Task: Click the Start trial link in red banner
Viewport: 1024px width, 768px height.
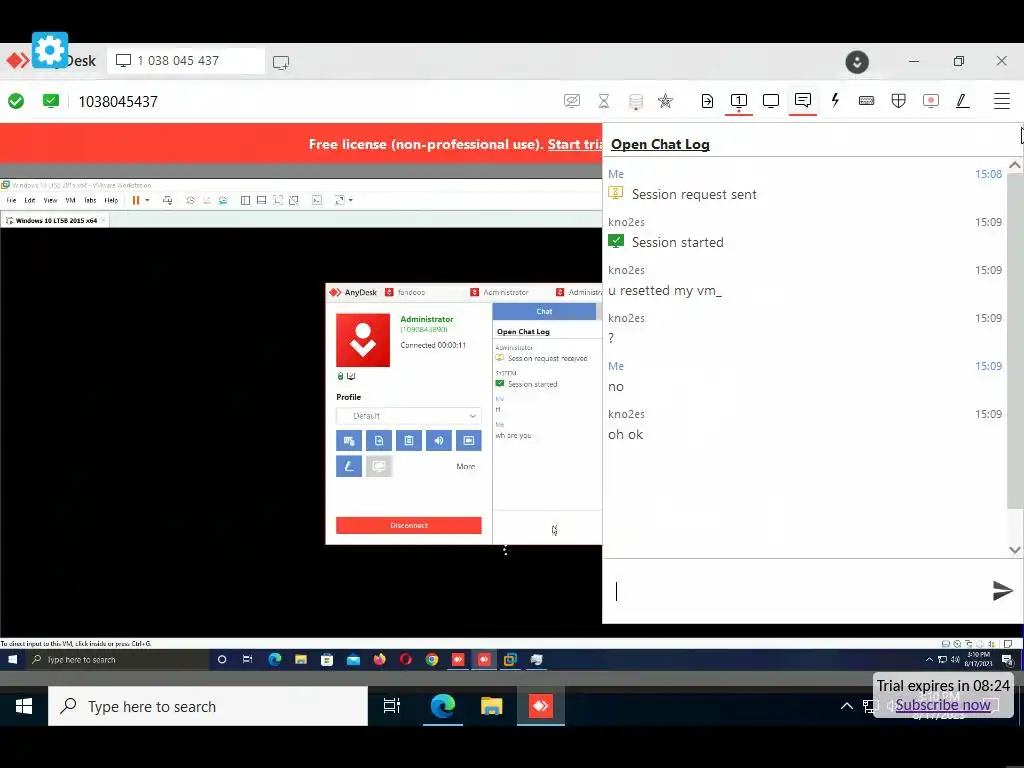Action: [575, 144]
